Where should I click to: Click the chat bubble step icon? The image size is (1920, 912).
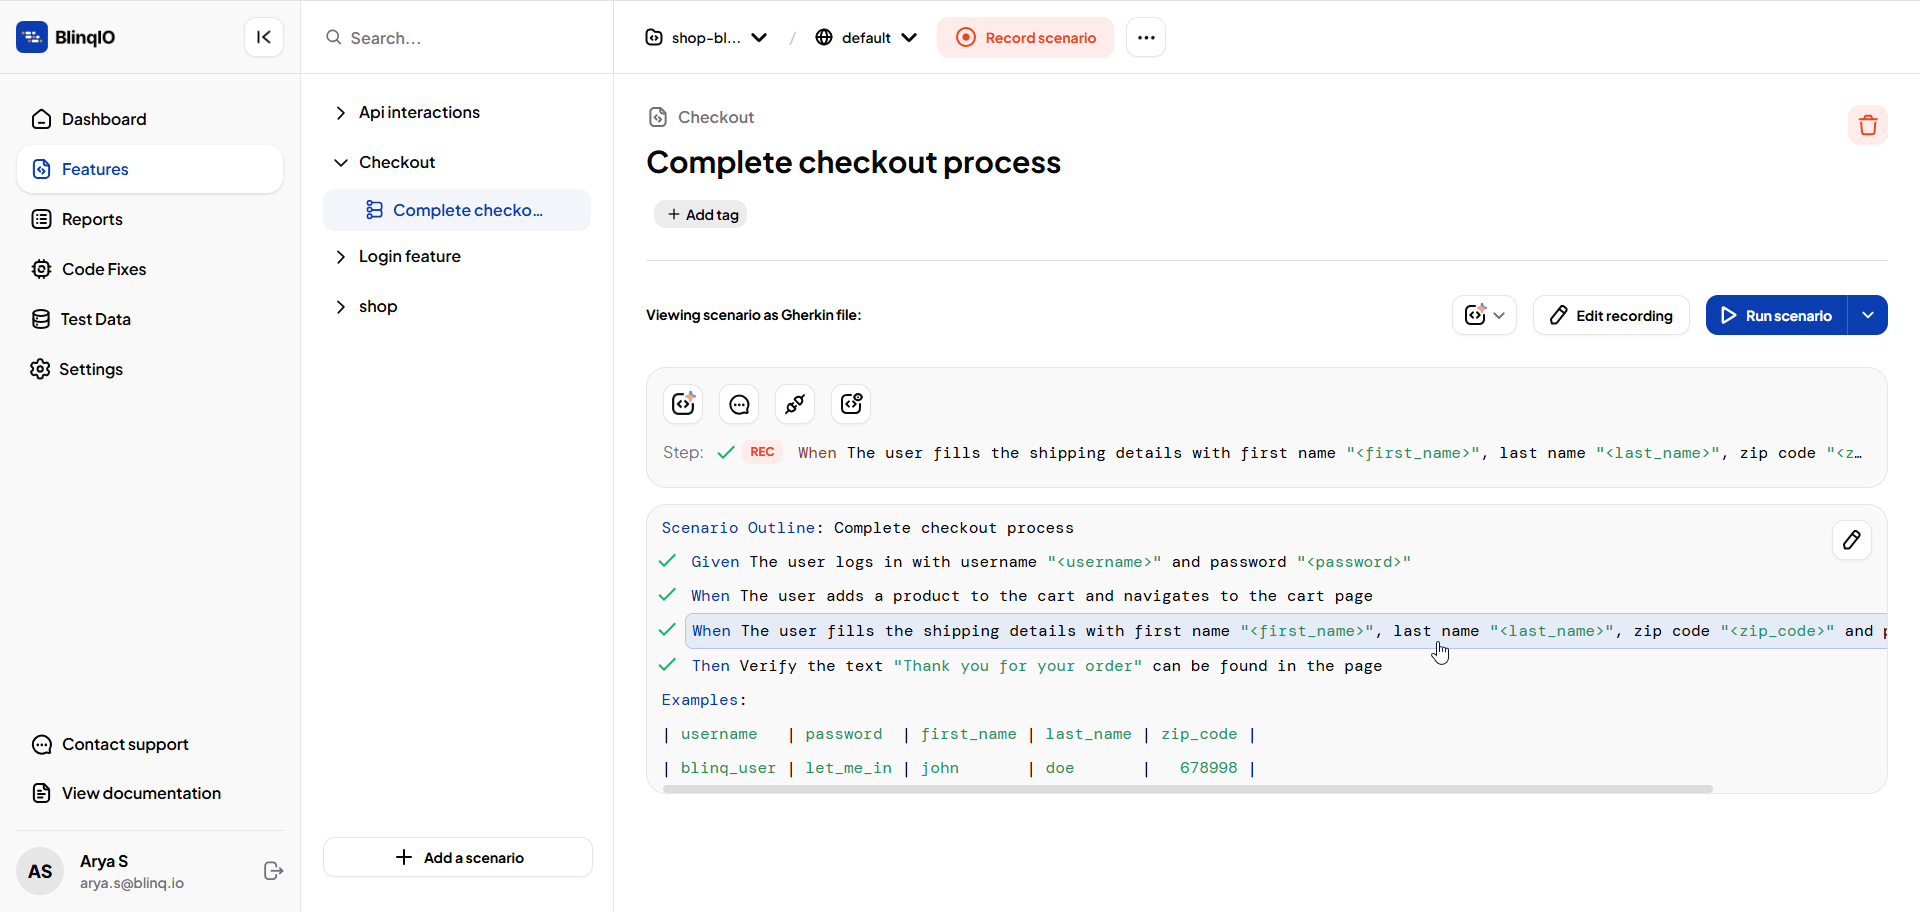(x=739, y=404)
